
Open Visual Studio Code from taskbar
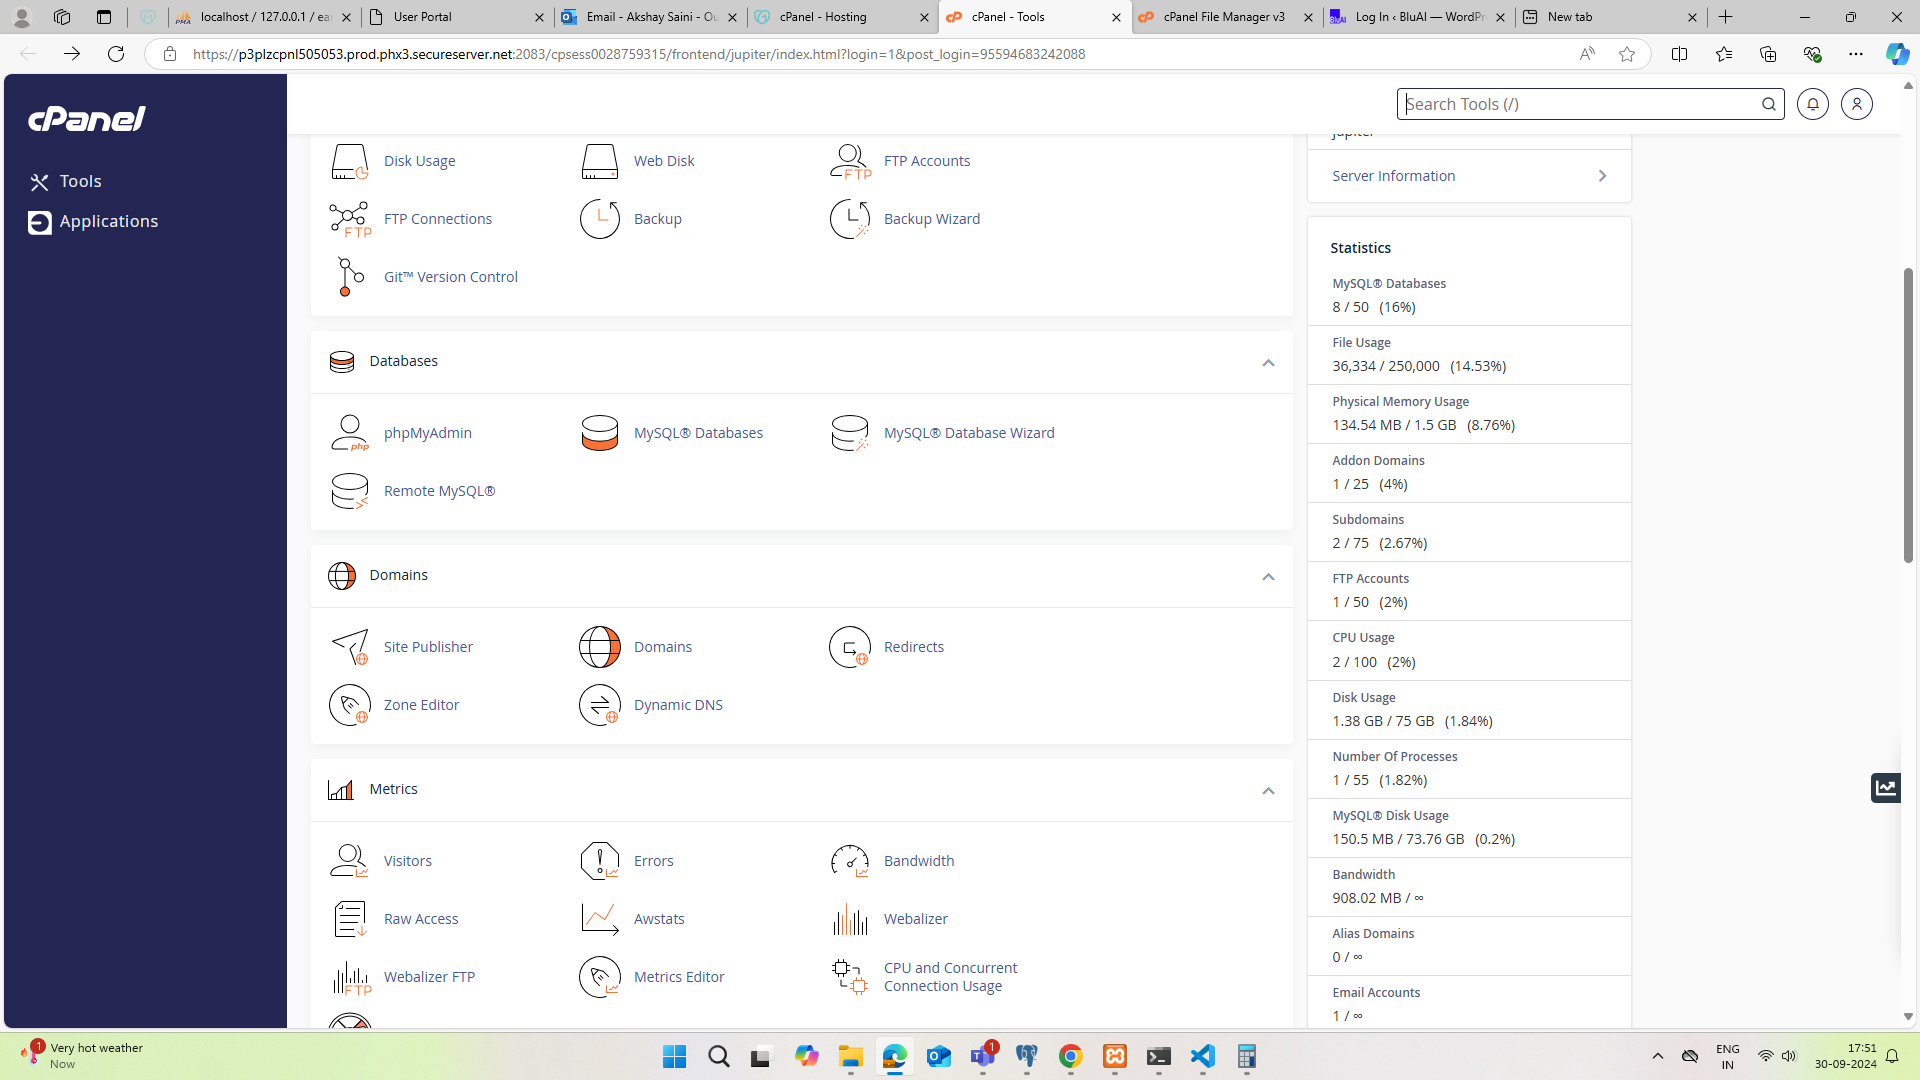(1203, 1057)
